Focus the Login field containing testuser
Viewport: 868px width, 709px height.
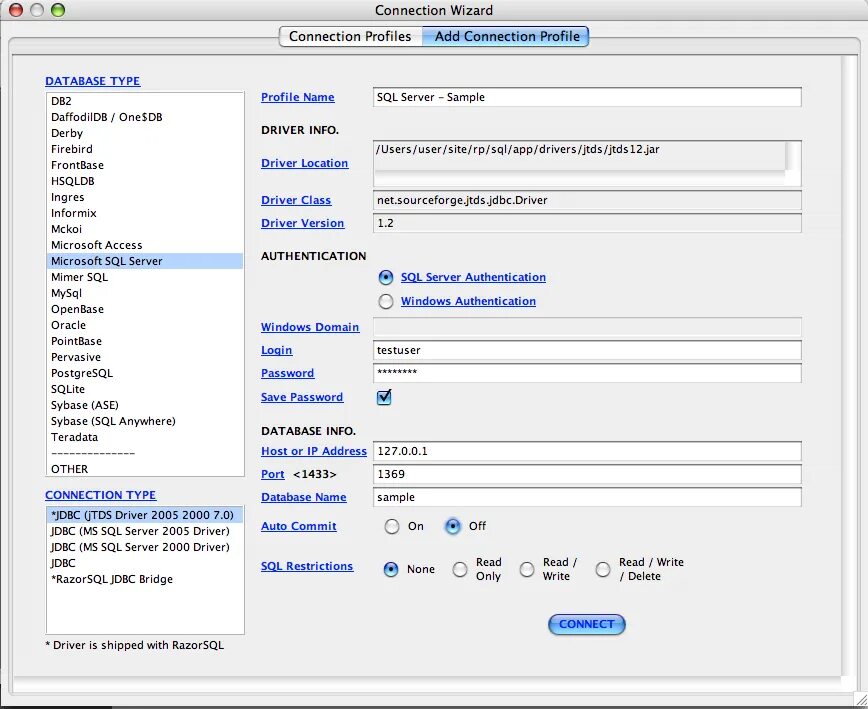587,350
